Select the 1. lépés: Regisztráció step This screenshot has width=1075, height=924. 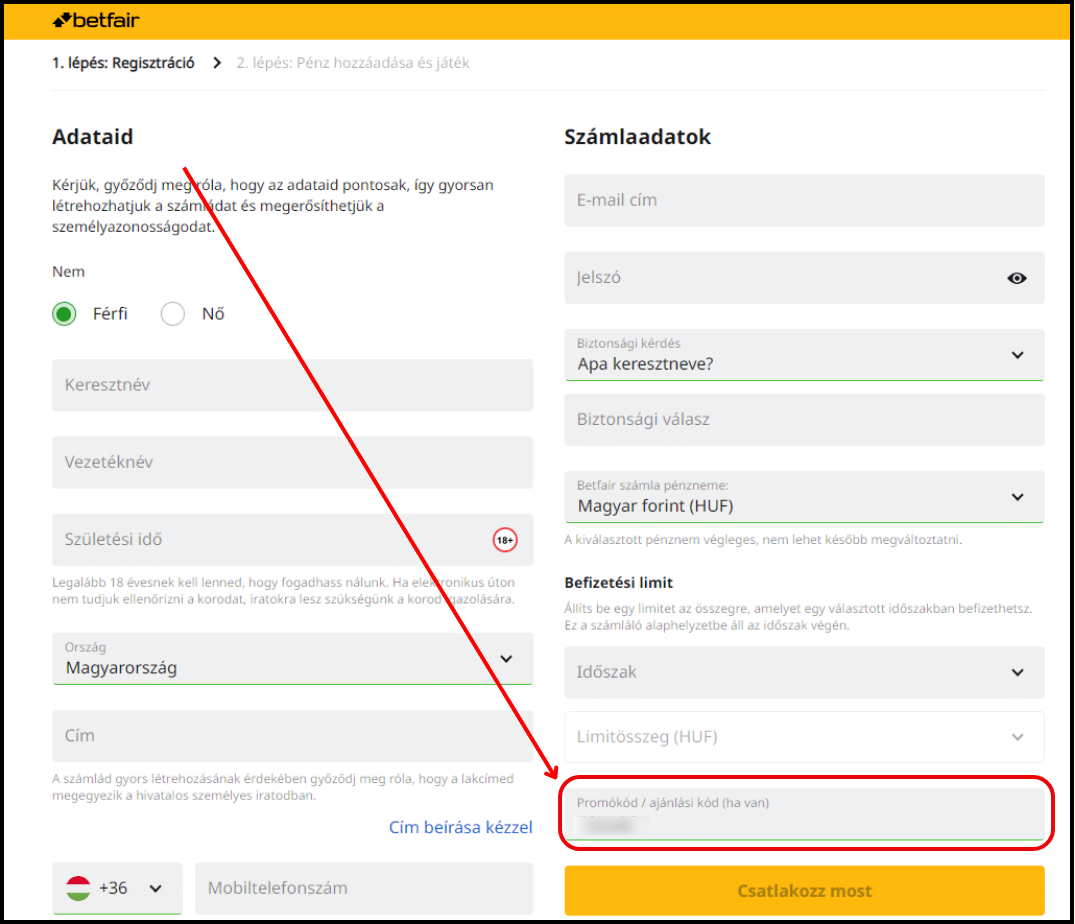tap(126, 62)
